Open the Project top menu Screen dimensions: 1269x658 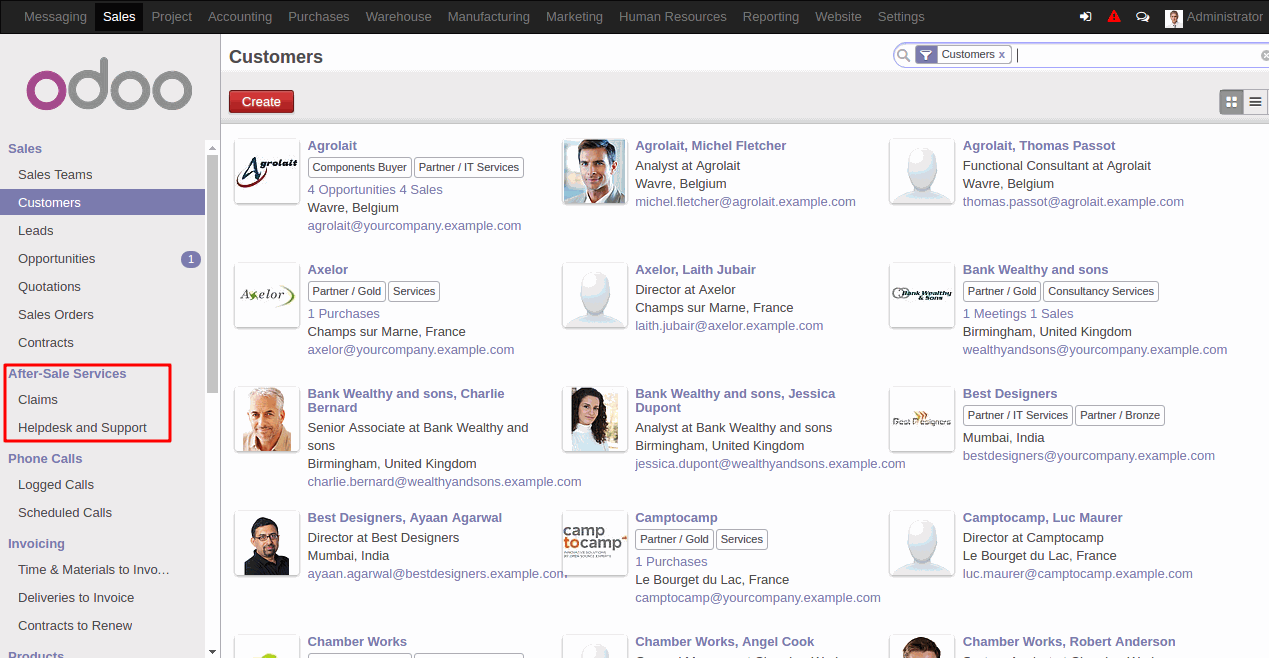[171, 17]
